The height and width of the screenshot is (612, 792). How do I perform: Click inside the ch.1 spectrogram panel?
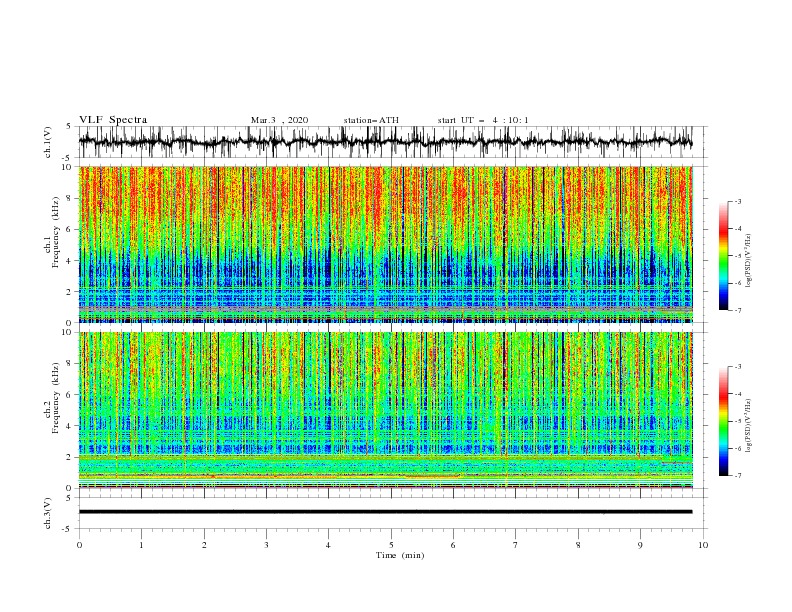(385, 244)
